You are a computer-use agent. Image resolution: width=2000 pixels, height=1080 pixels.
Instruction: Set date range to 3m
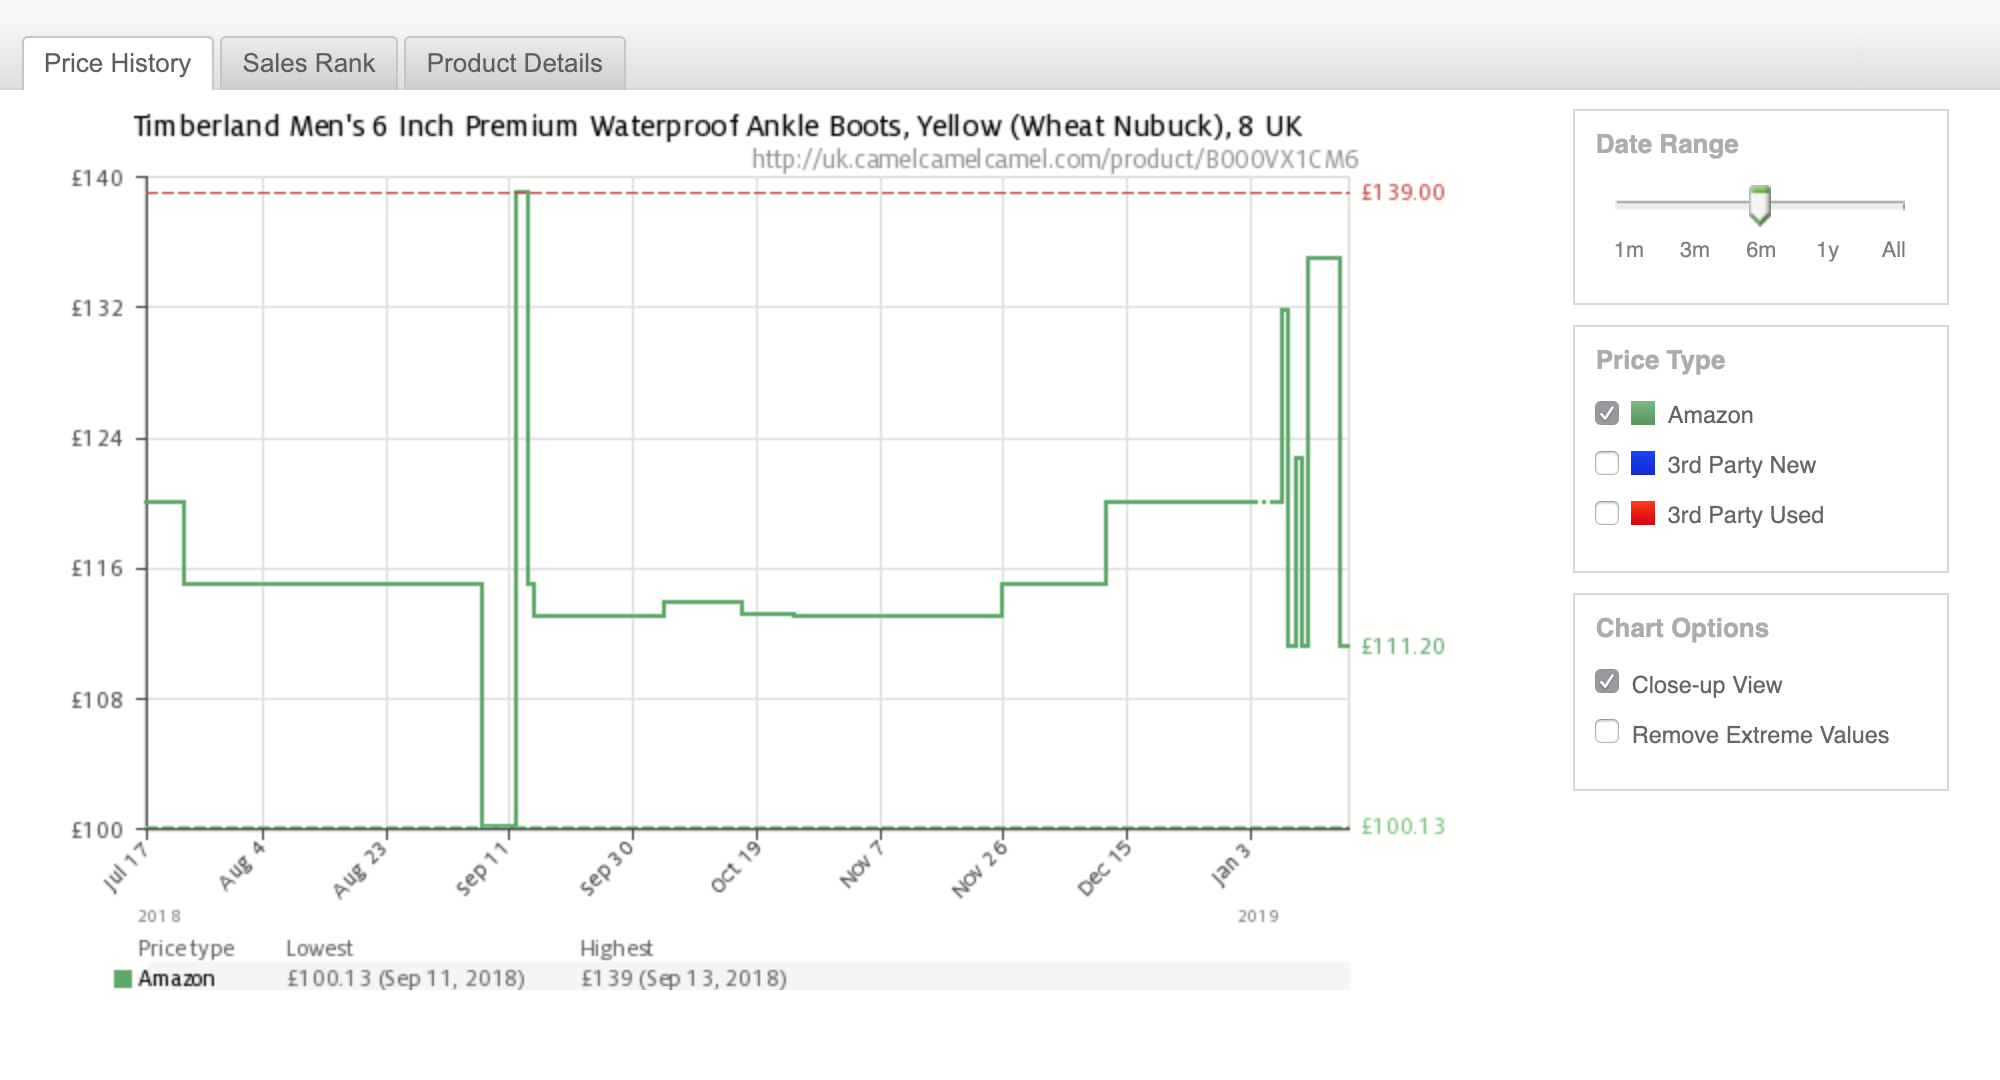click(x=1694, y=250)
